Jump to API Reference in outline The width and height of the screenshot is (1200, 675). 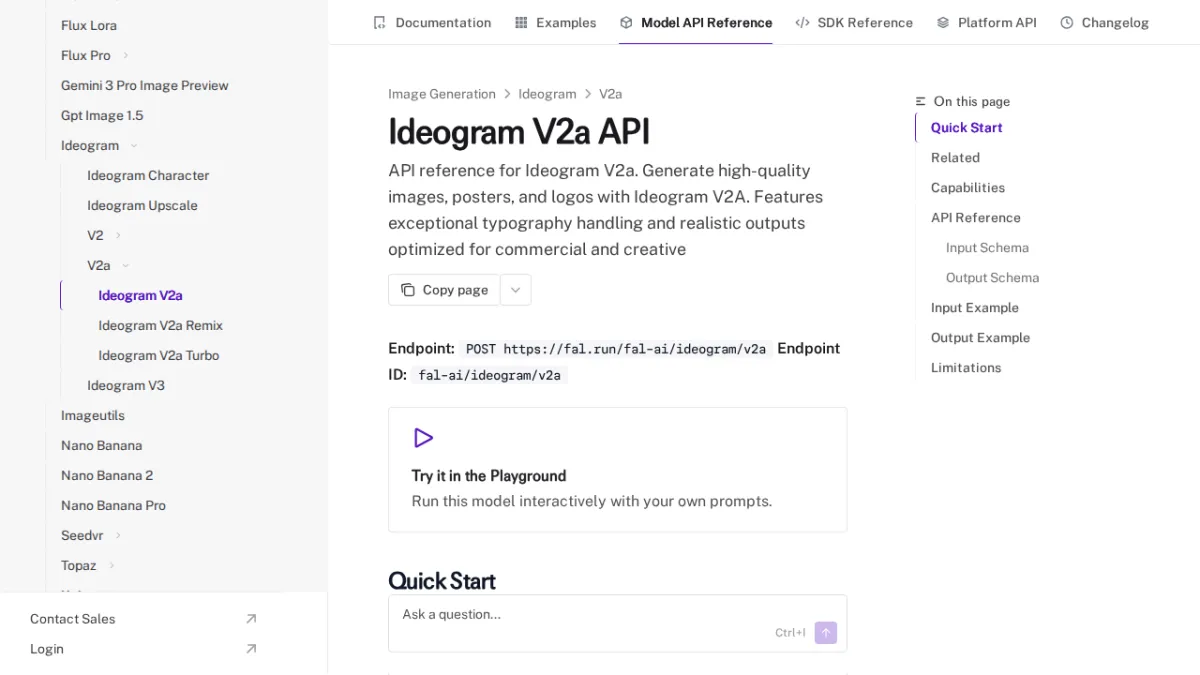tap(976, 218)
